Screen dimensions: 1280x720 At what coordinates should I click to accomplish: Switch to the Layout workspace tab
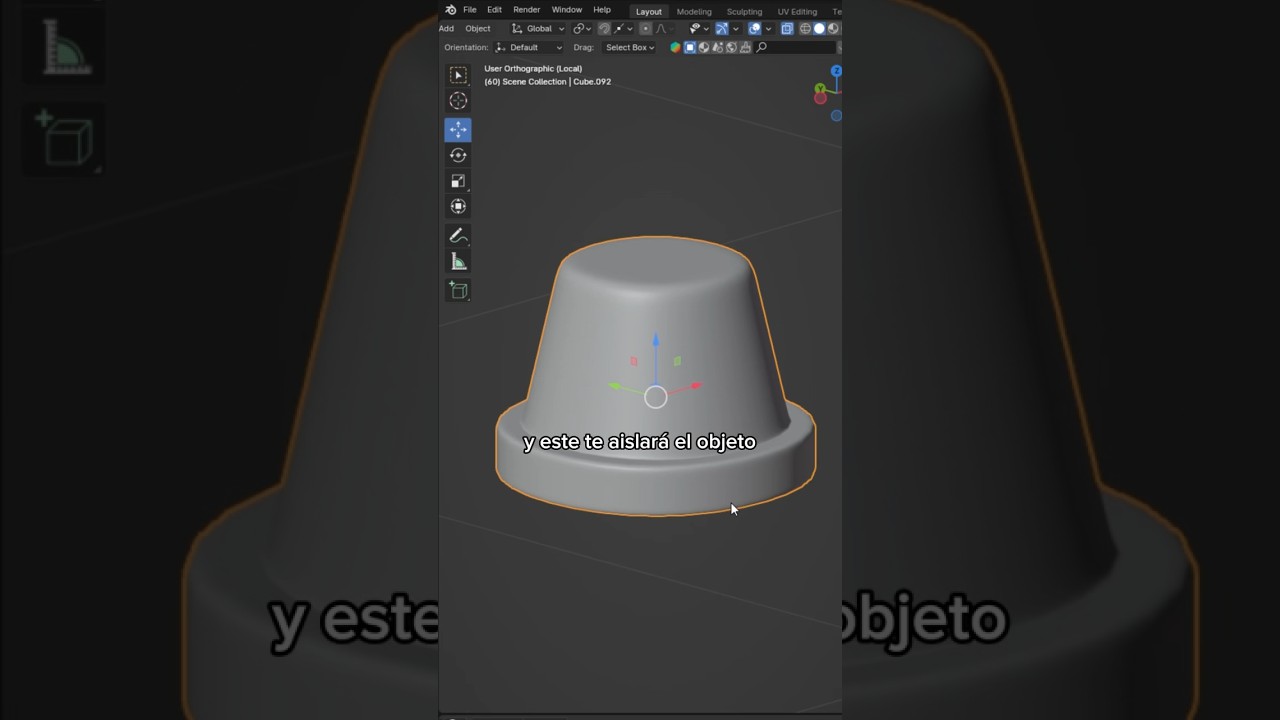(x=649, y=12)
